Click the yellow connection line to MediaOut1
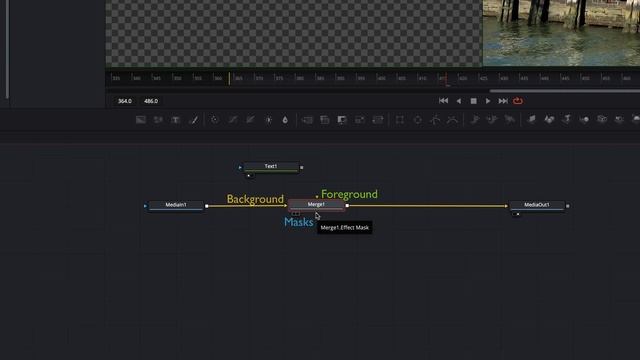Viewport: 640px width, 360px height. (428, 206)
